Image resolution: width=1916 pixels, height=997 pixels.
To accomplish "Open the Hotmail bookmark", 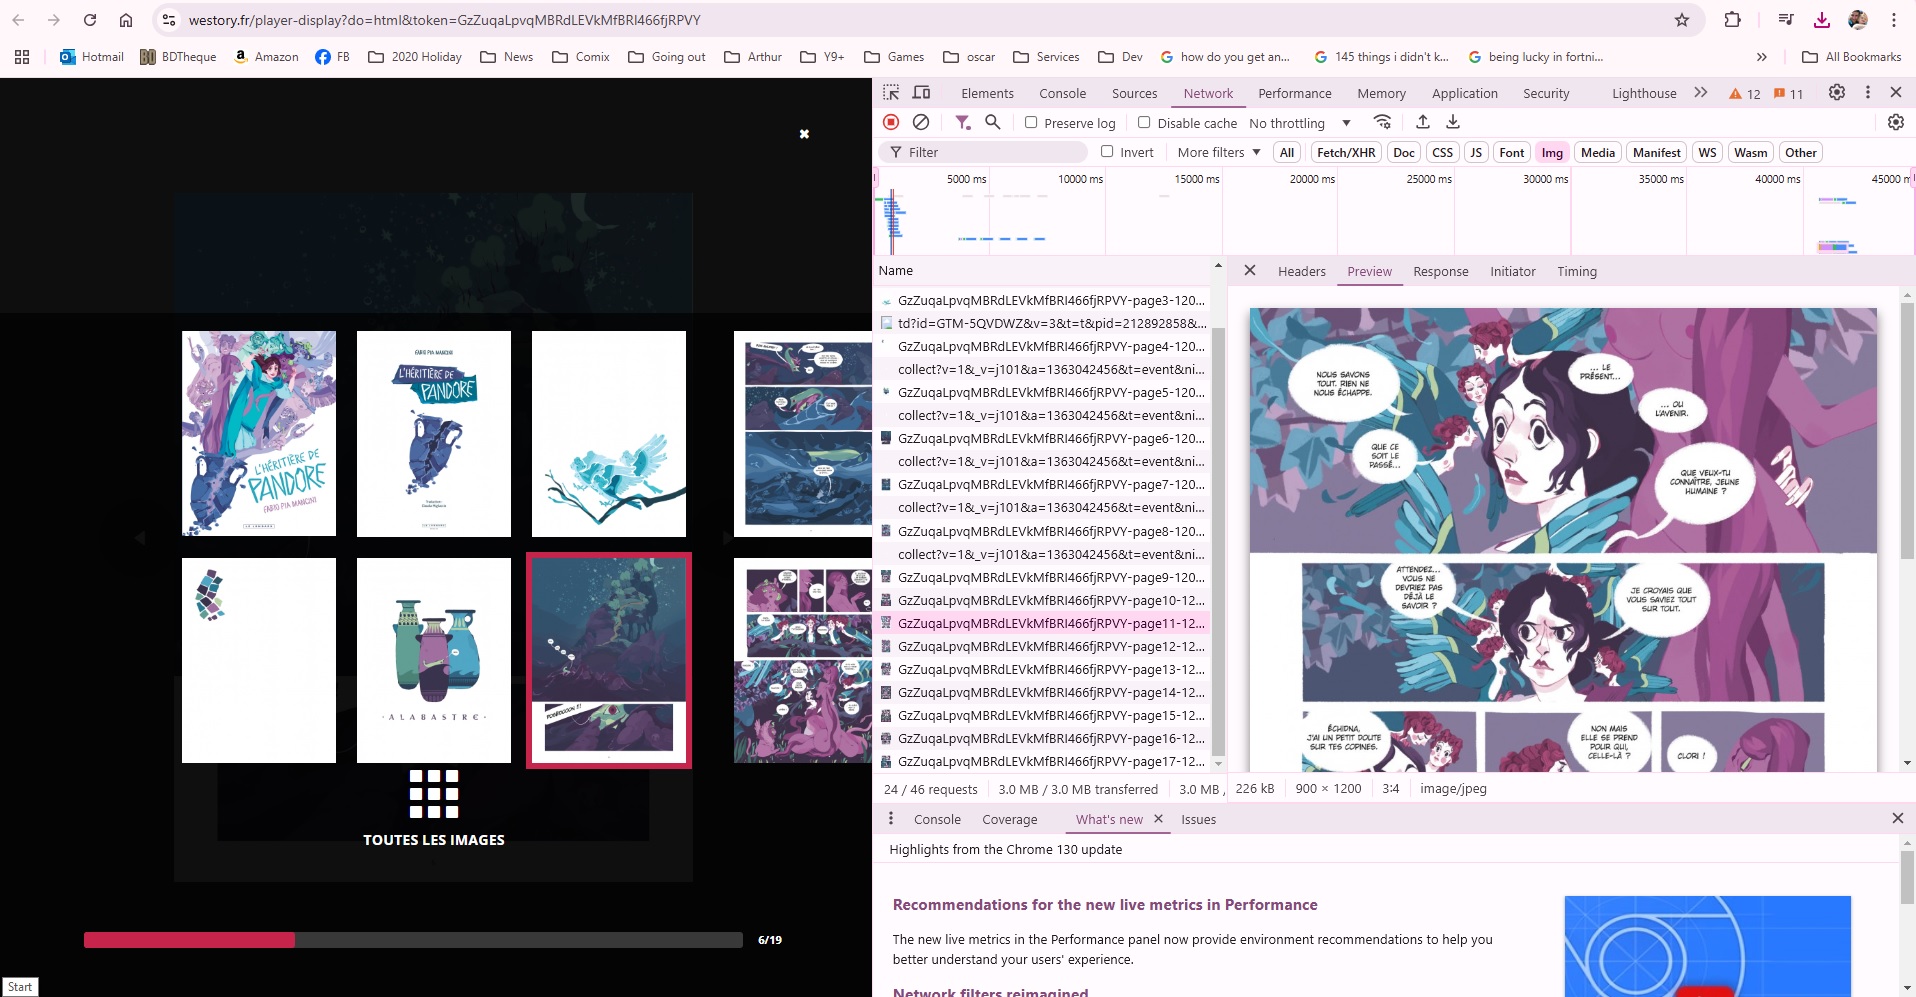I will pyautogui.click(x=92, y=57).
